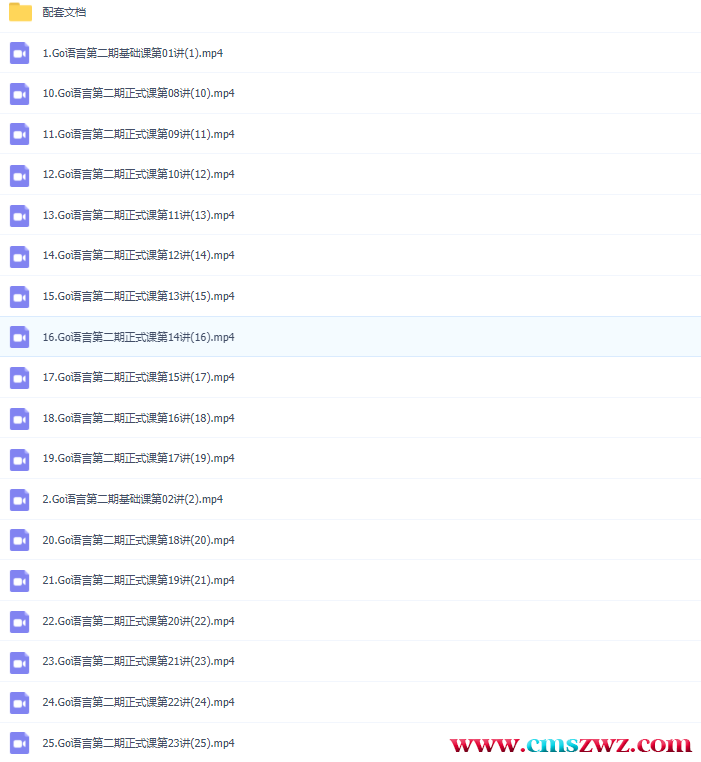The image size is (701, 762).
Task: Select file 22.Go语言第二期正式课第20讲(22).mp4
Action: (138, 621)
